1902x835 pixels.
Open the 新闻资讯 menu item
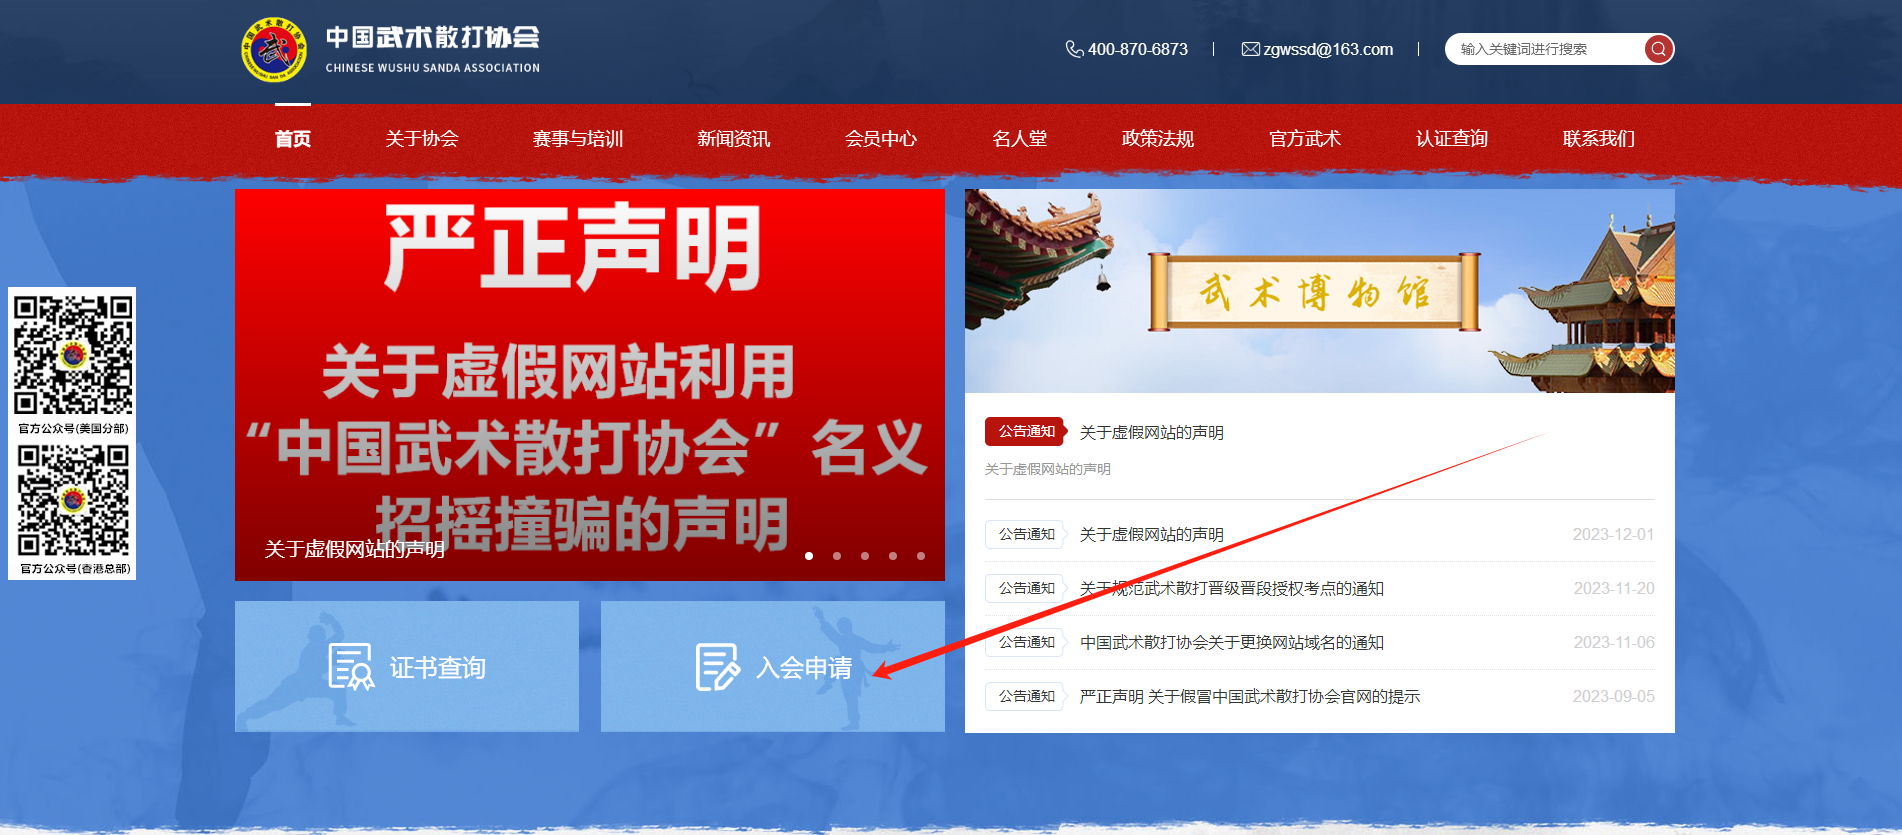734,139
